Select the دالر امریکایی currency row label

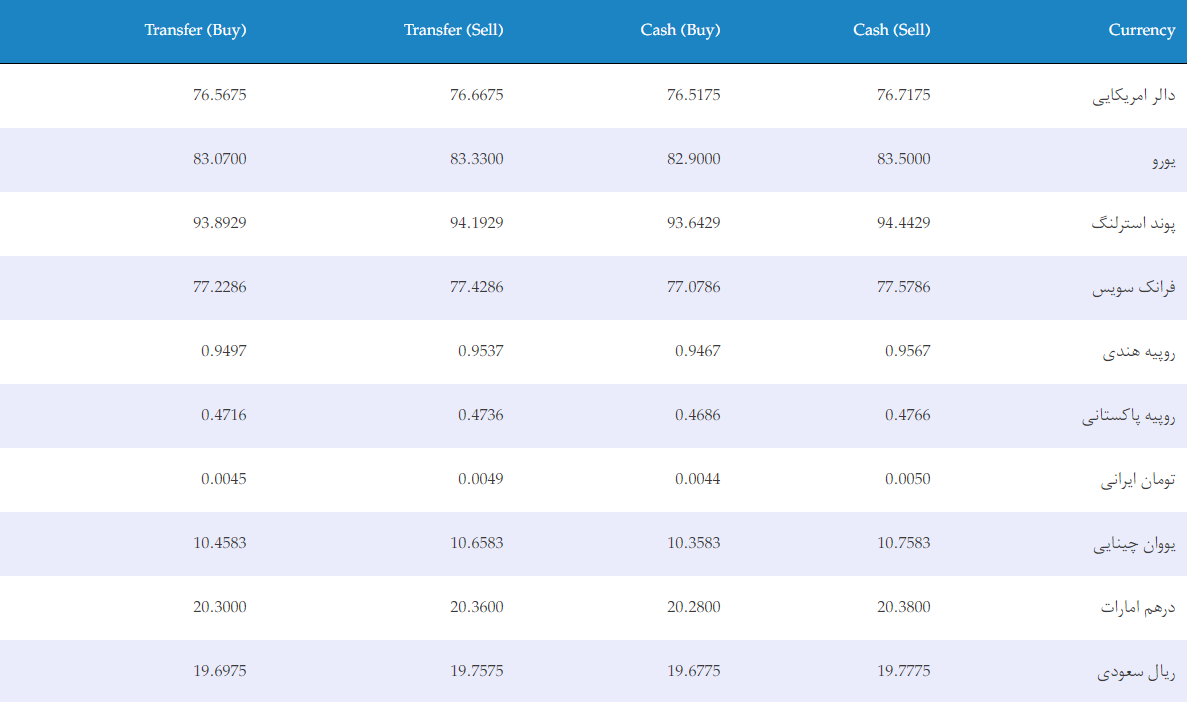tap(1133, 96)
